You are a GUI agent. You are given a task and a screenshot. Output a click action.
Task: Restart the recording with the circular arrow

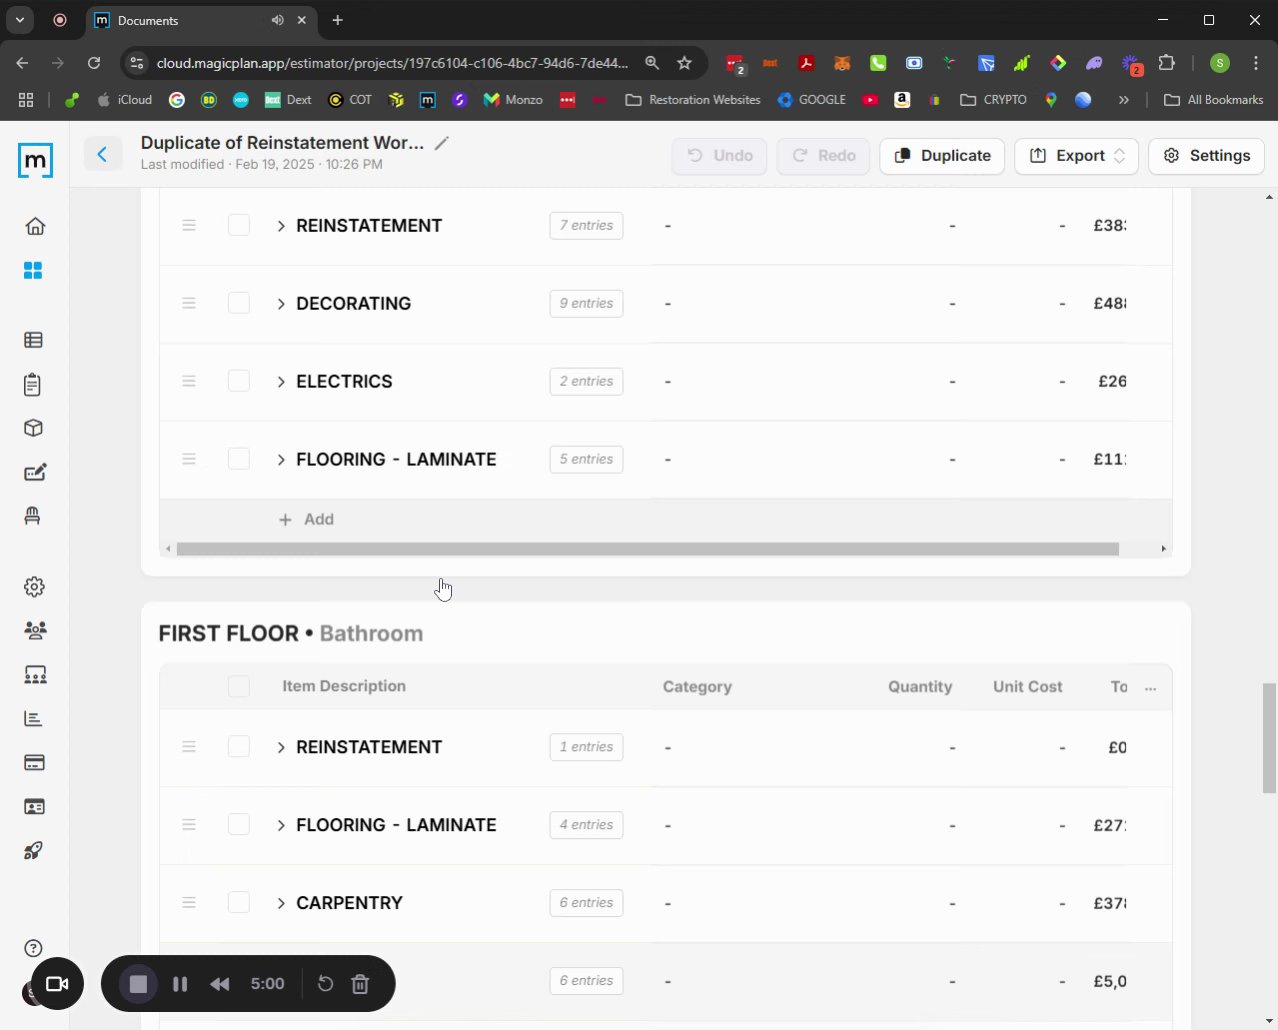tap(325, 984)
